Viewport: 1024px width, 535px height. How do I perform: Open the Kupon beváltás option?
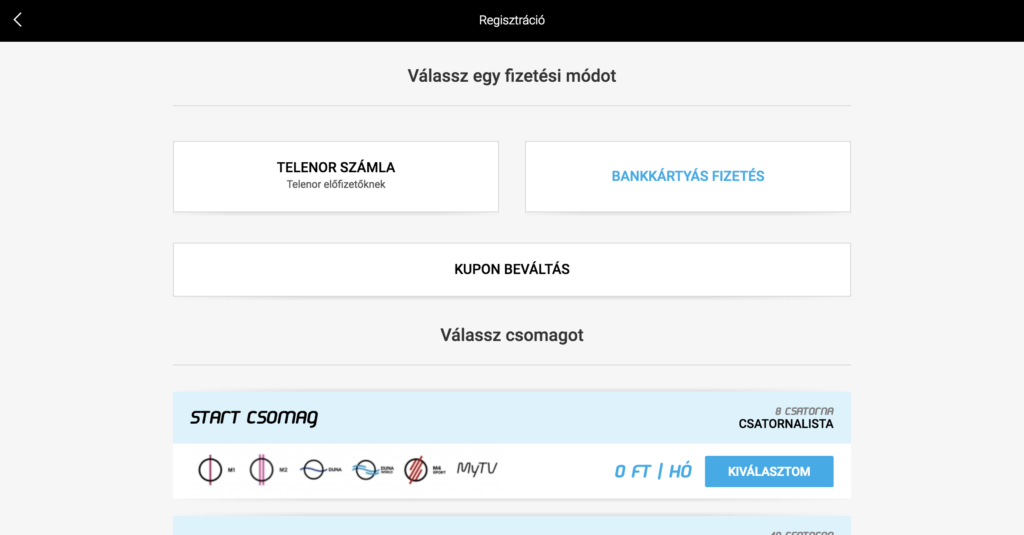click(512, 269)
